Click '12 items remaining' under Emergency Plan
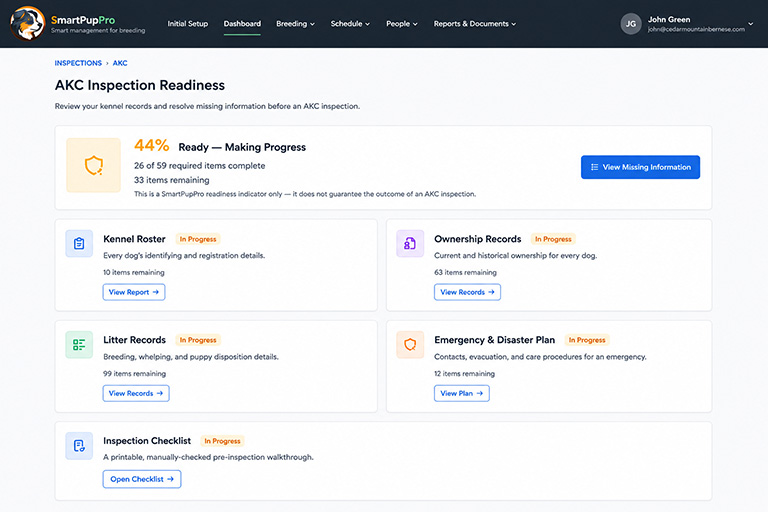The image size is (768, 512). coord(464,373)
